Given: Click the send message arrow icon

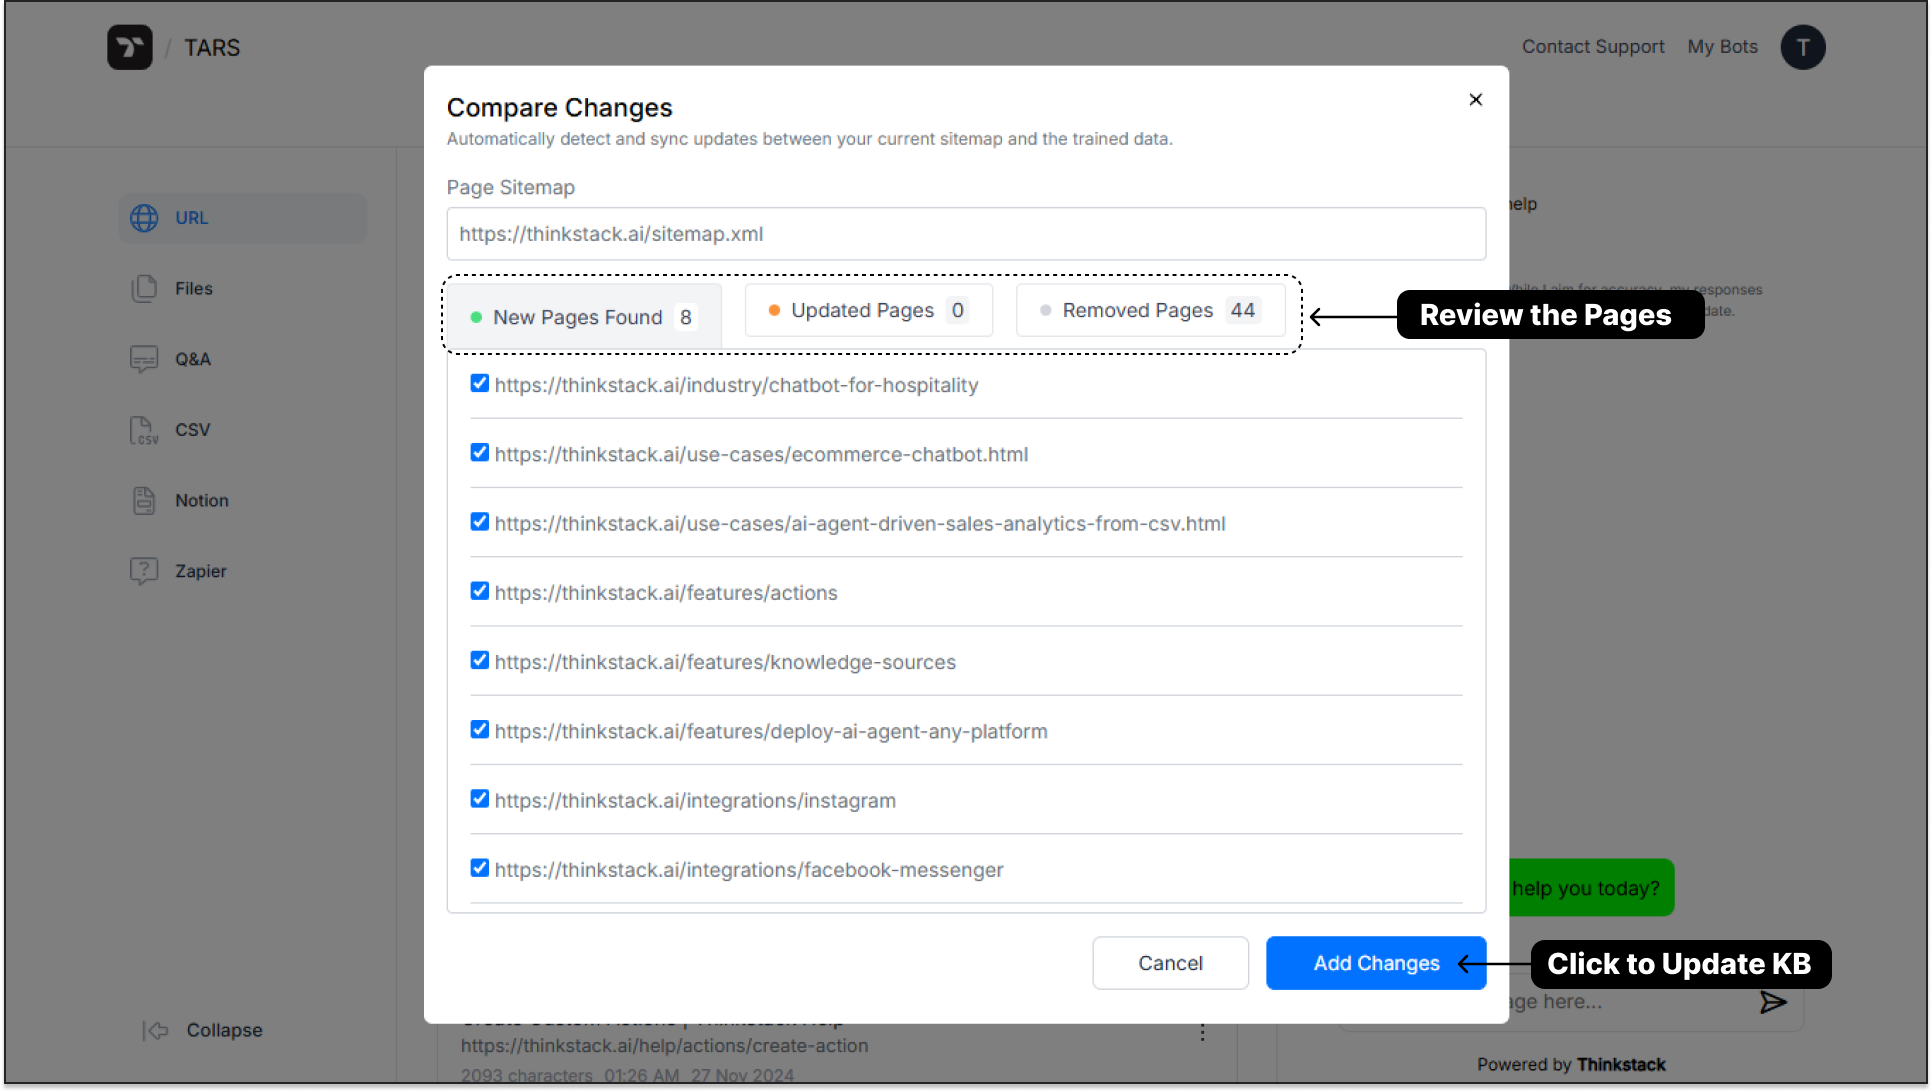Looking at the screenshot, I should [1773, 1002].
